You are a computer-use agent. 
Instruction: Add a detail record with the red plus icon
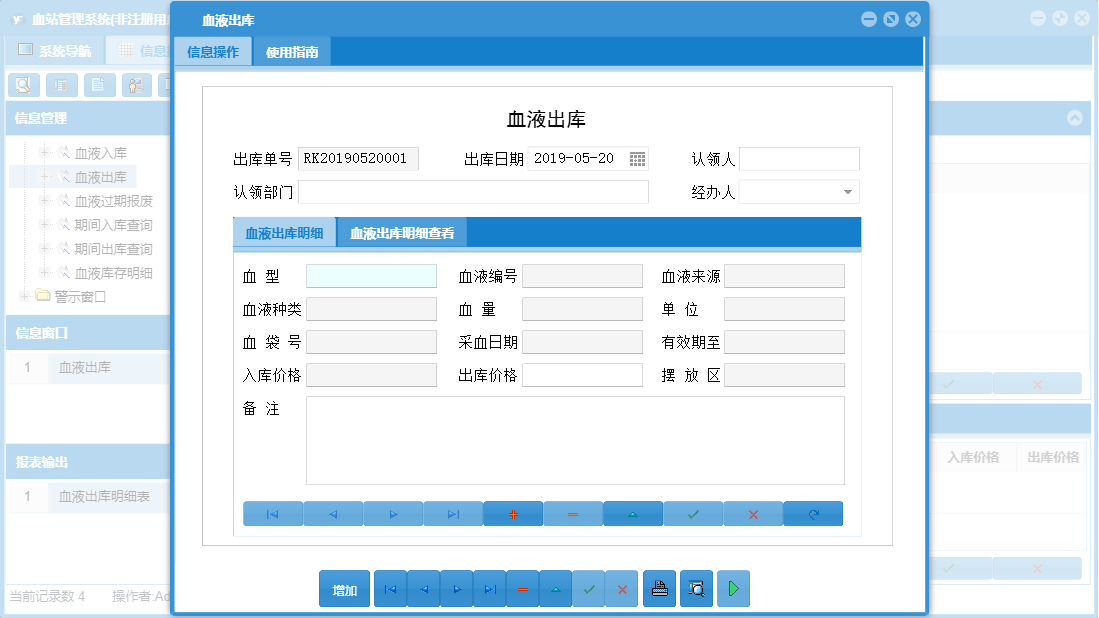click(x=513, y=513)
